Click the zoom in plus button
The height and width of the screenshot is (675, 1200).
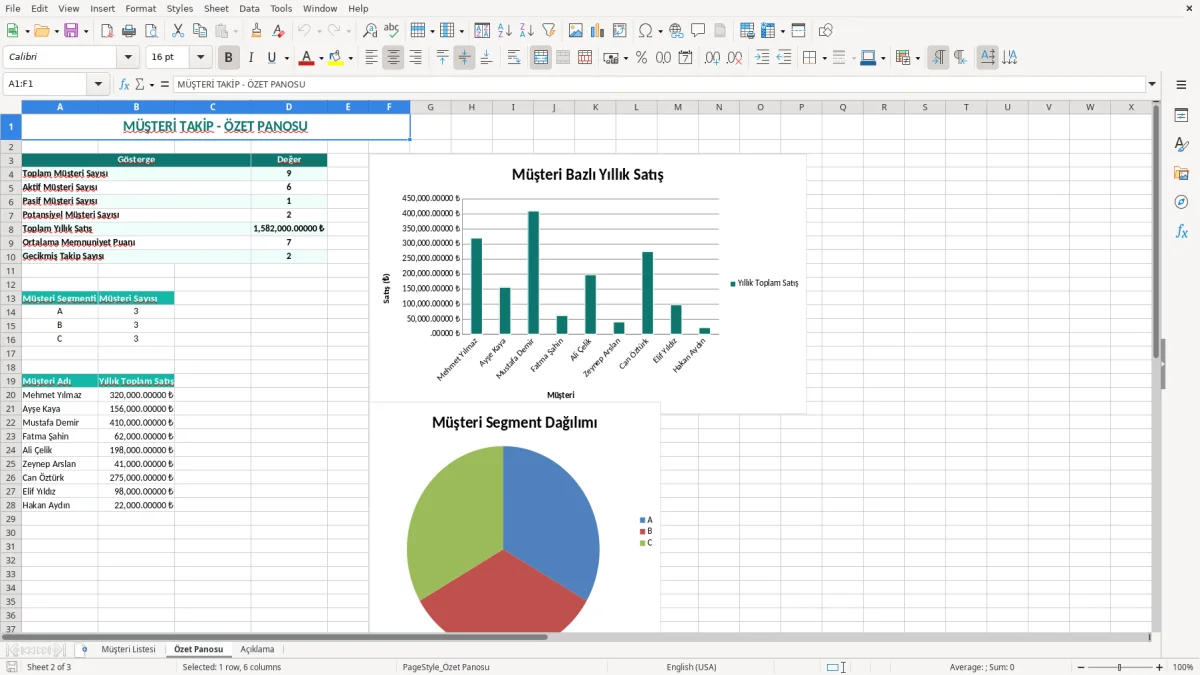pos(1159,667)
